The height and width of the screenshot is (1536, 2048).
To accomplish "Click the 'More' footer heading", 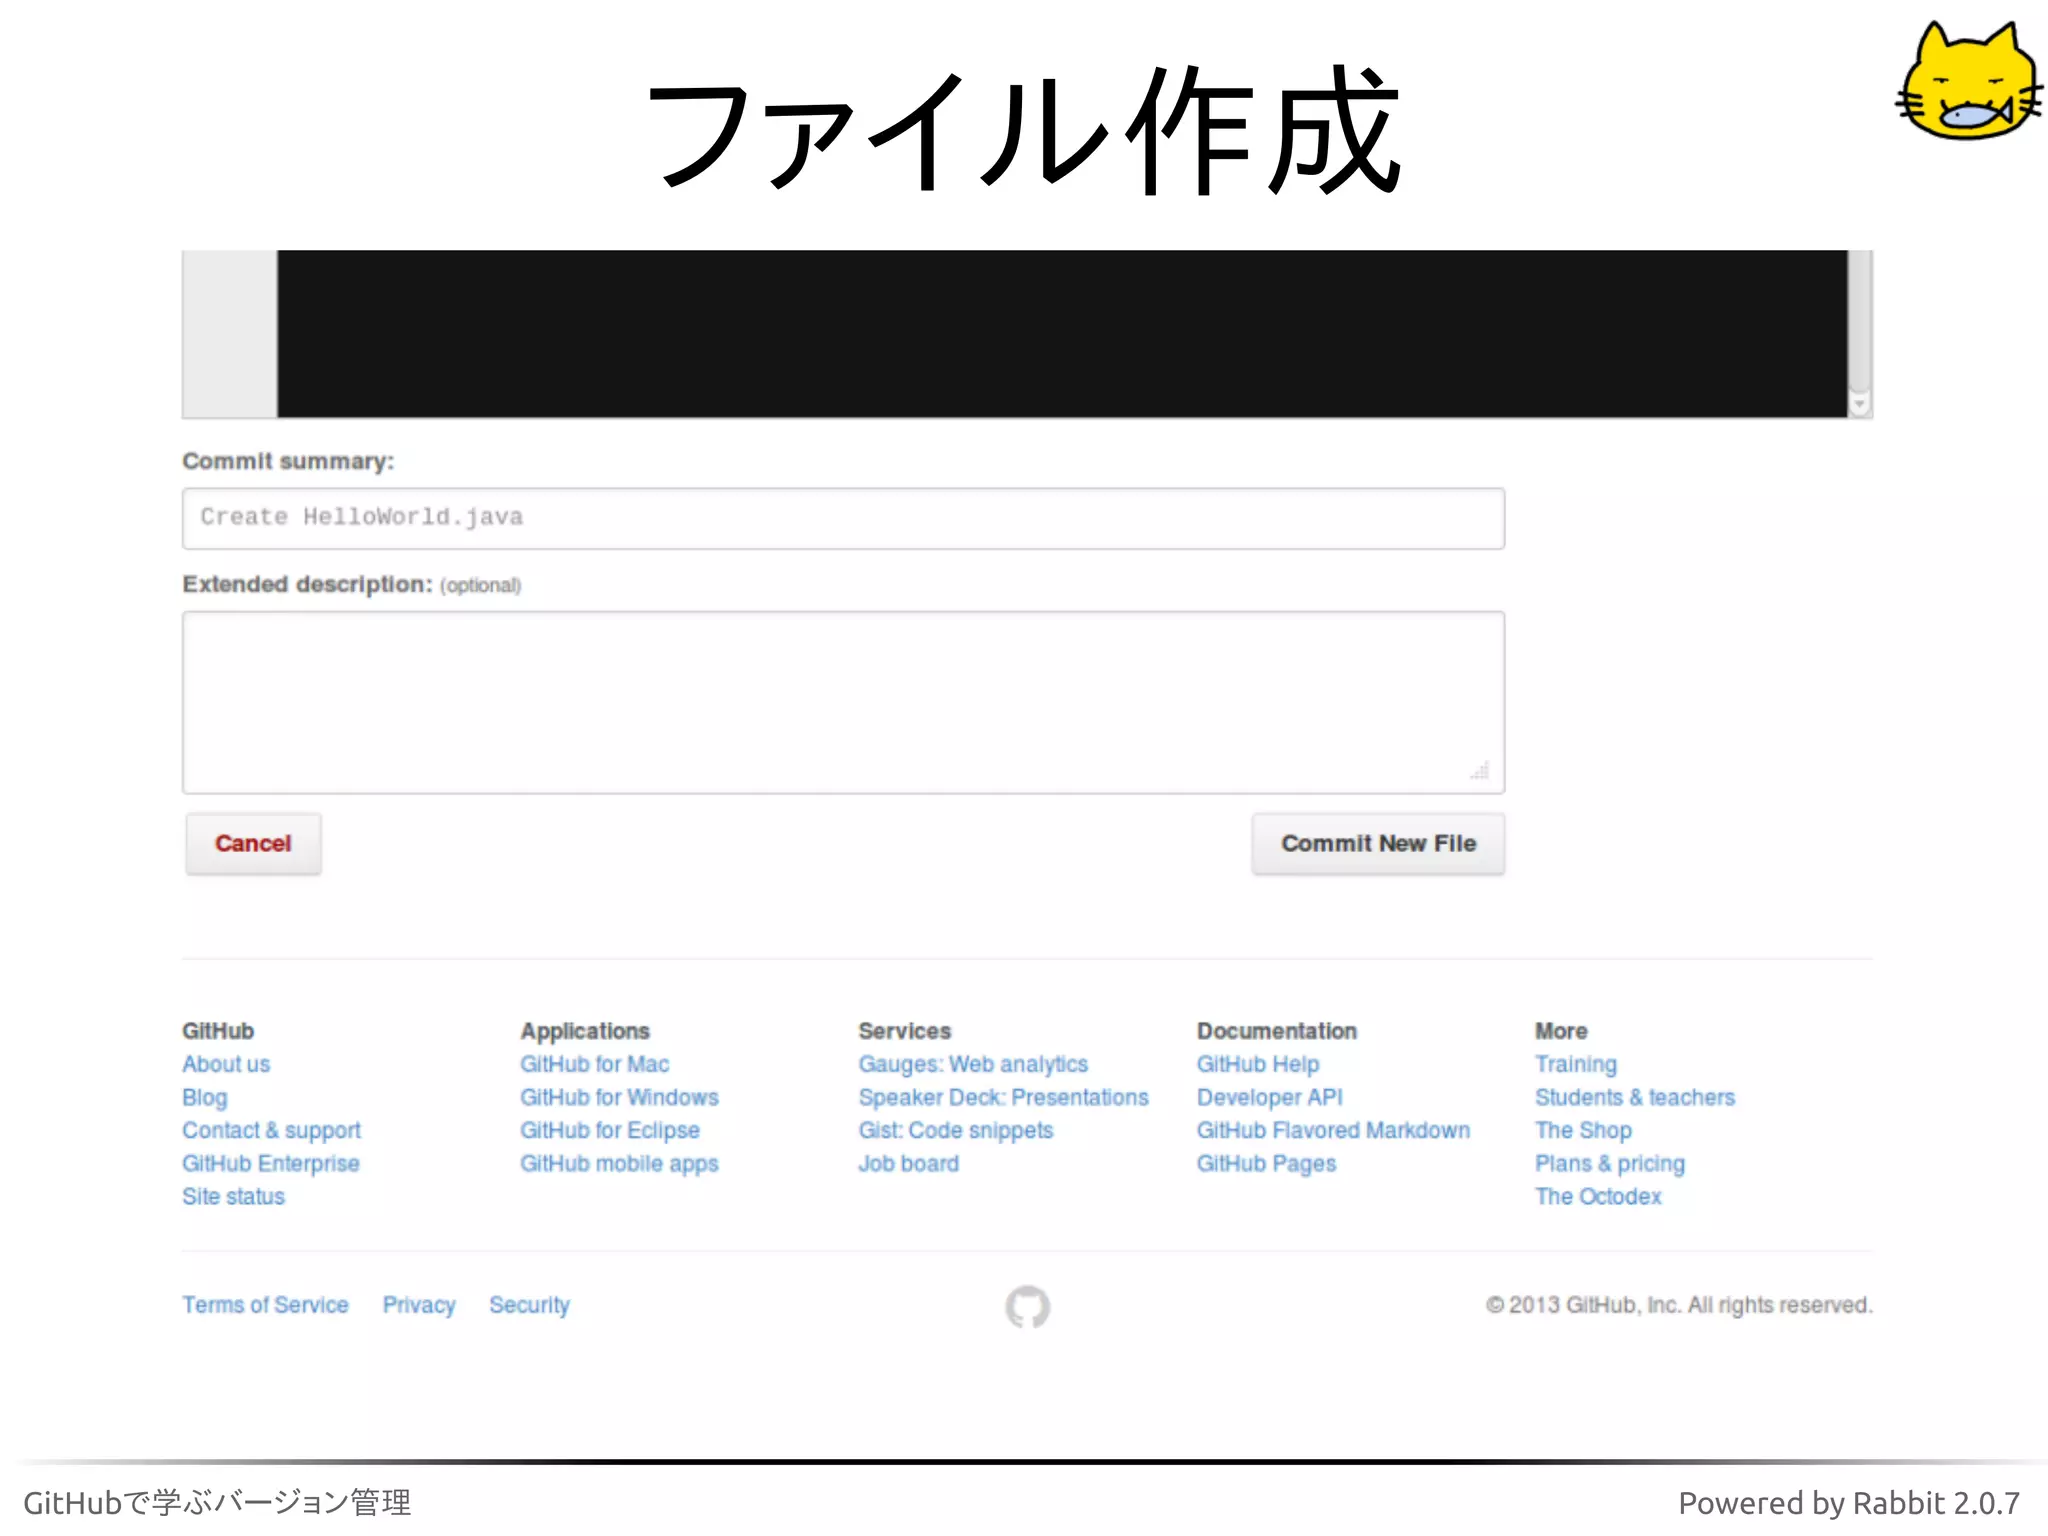I will [x=1561, y=1031].
